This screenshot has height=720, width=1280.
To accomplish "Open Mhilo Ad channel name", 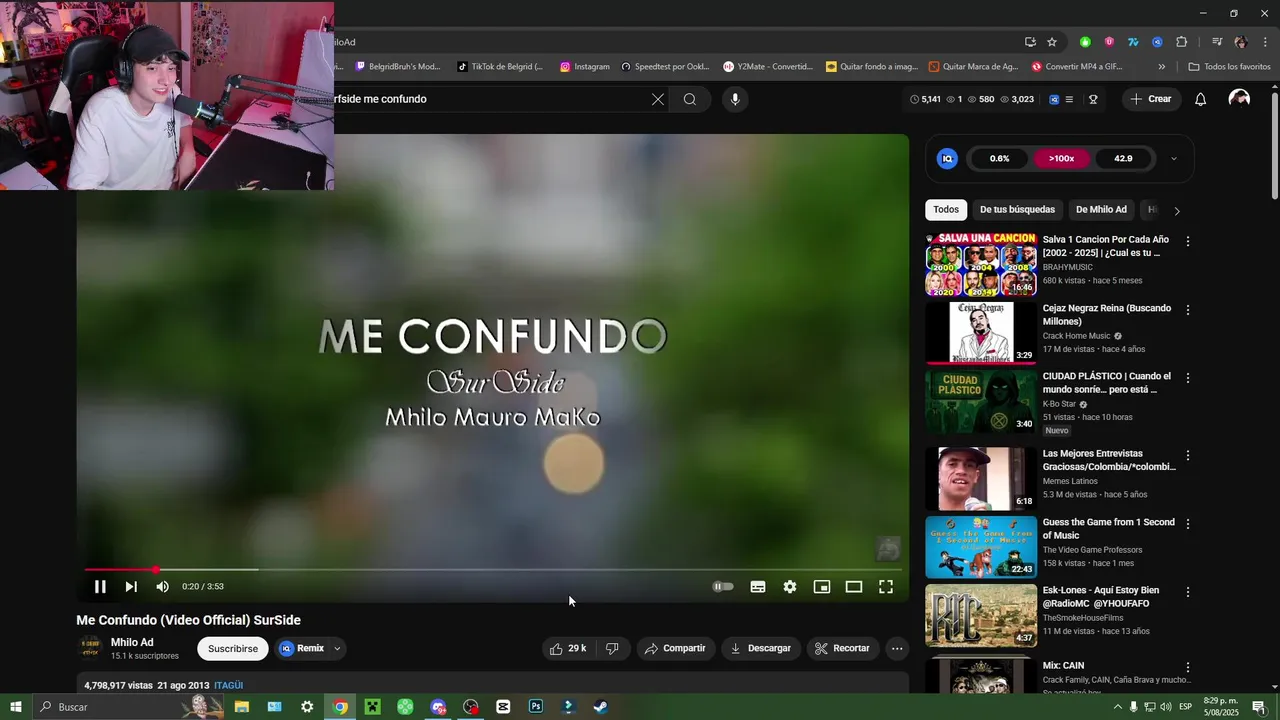I will click(132, 643).
